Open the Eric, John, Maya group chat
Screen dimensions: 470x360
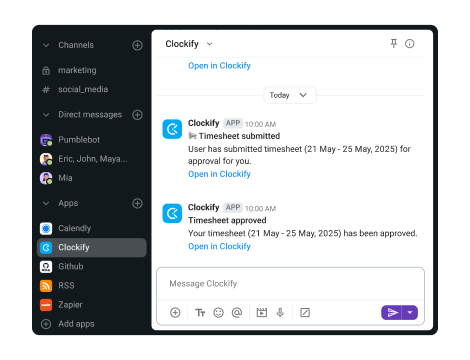pos(92,159)
